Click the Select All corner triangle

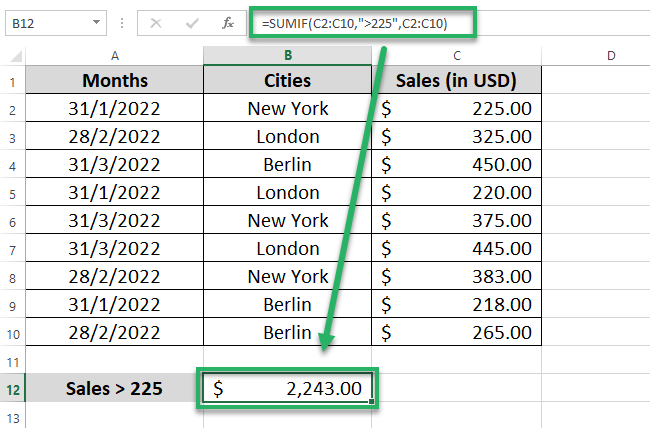tap(16, 56)
